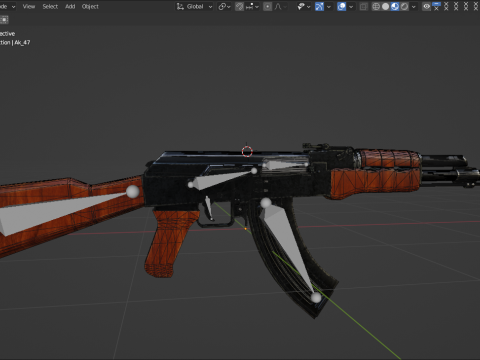Click the blue filter icon beside the eye

pos(436,6)
